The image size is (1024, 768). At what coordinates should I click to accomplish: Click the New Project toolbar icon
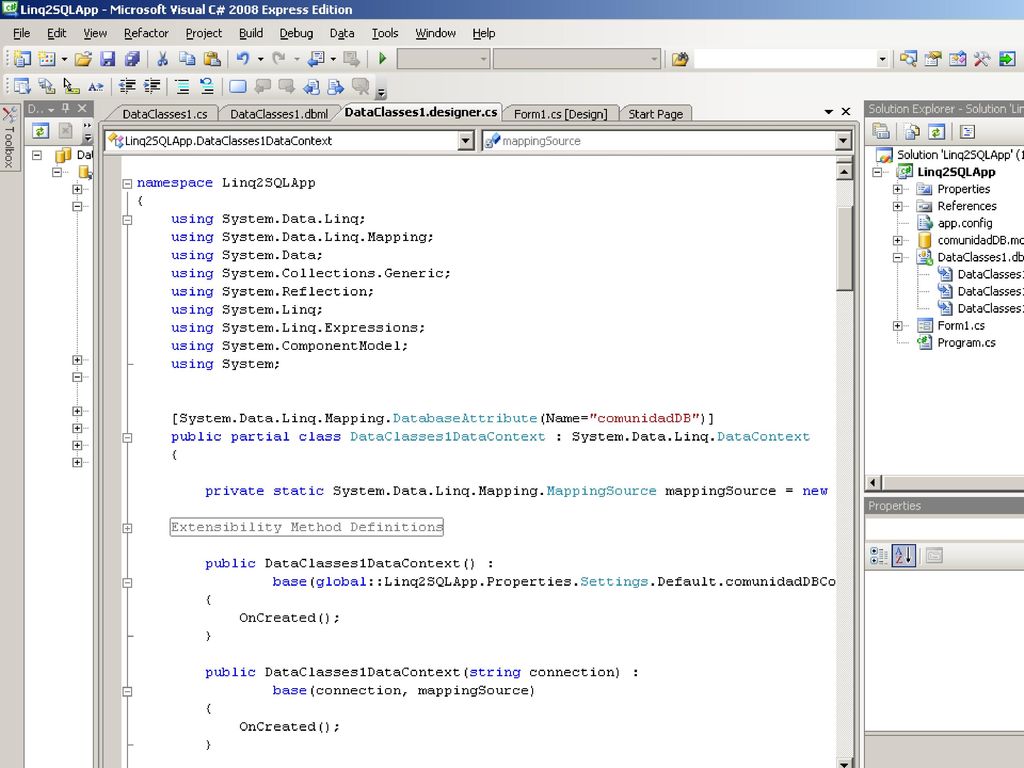22,59
